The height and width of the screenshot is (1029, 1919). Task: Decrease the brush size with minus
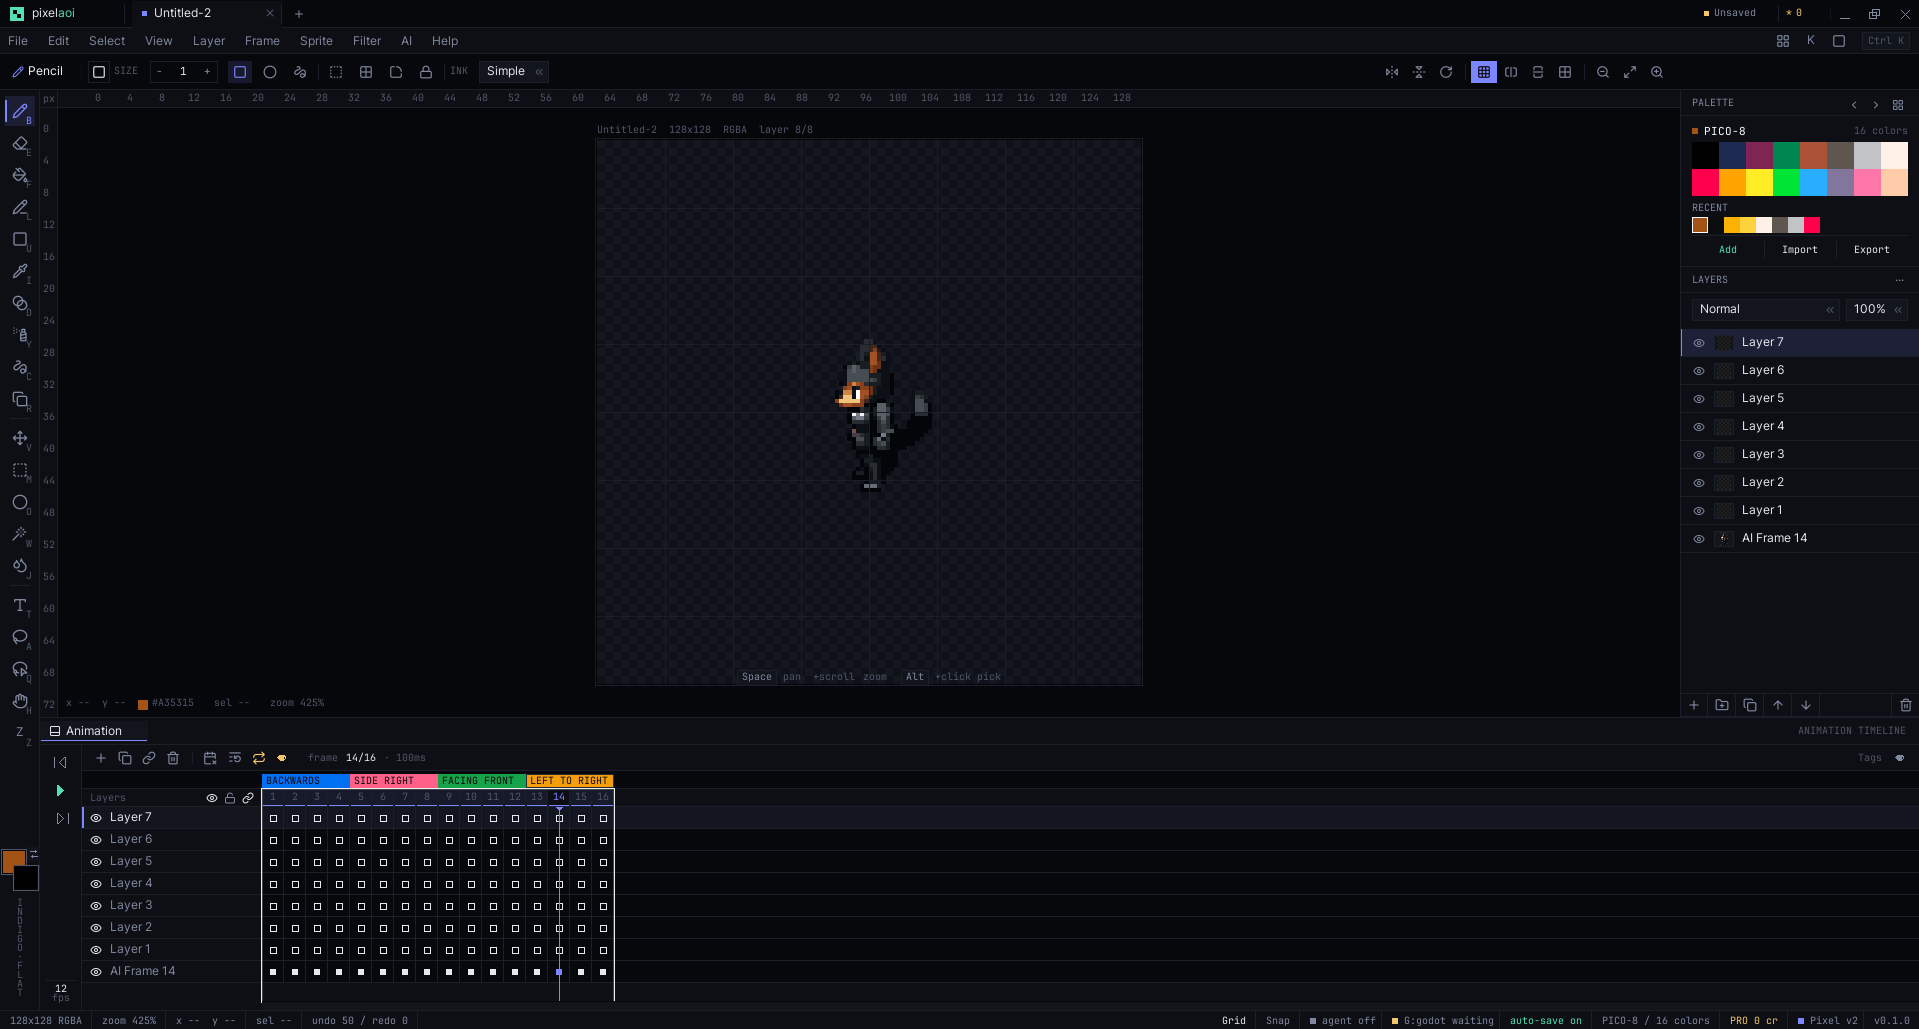[x=159, y=72]
